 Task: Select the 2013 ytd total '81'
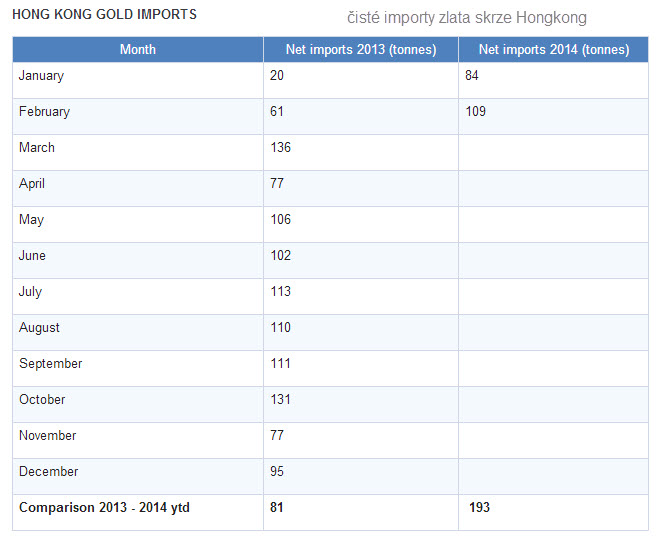pyautogui.click(x=277, y=508)
